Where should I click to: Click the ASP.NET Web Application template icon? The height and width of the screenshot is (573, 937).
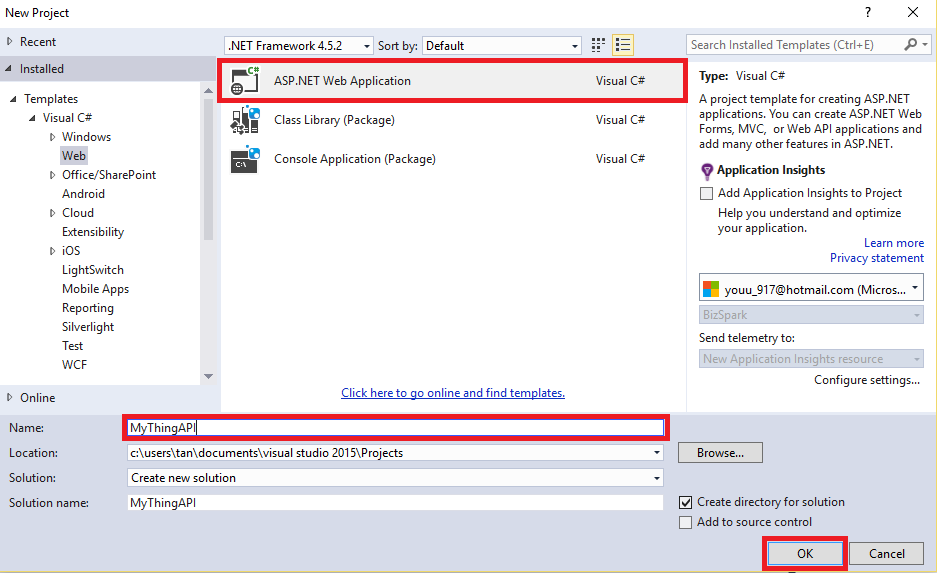[x=245, y=81]
